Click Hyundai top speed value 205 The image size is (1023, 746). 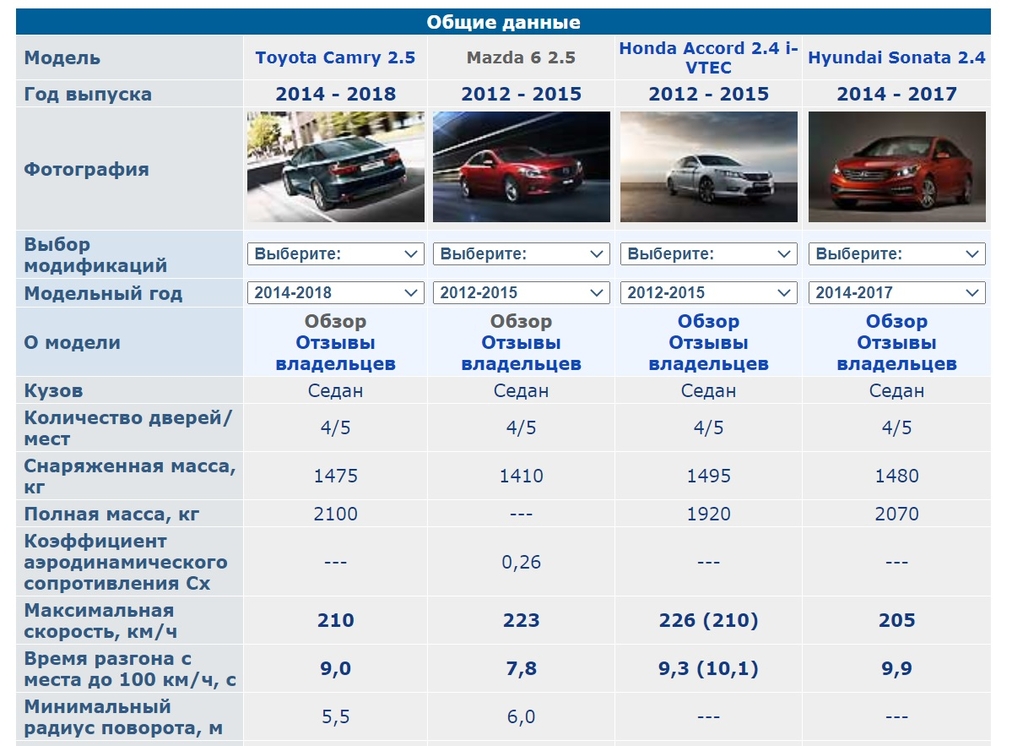(x=897, y=620)
